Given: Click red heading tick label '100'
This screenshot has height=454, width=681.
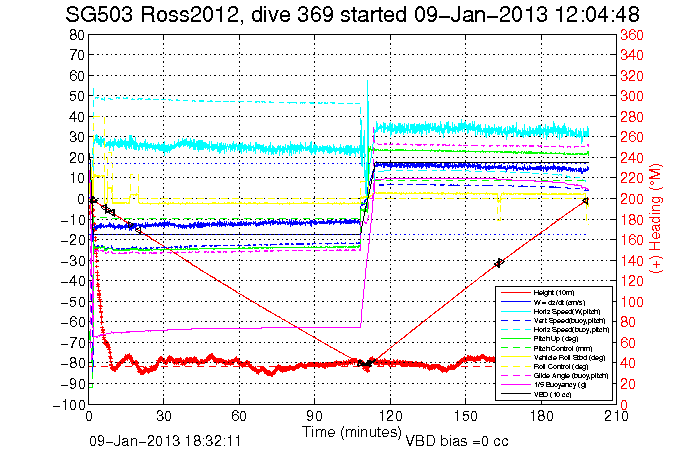Looking at the screenshot, I should pos(631,302).
